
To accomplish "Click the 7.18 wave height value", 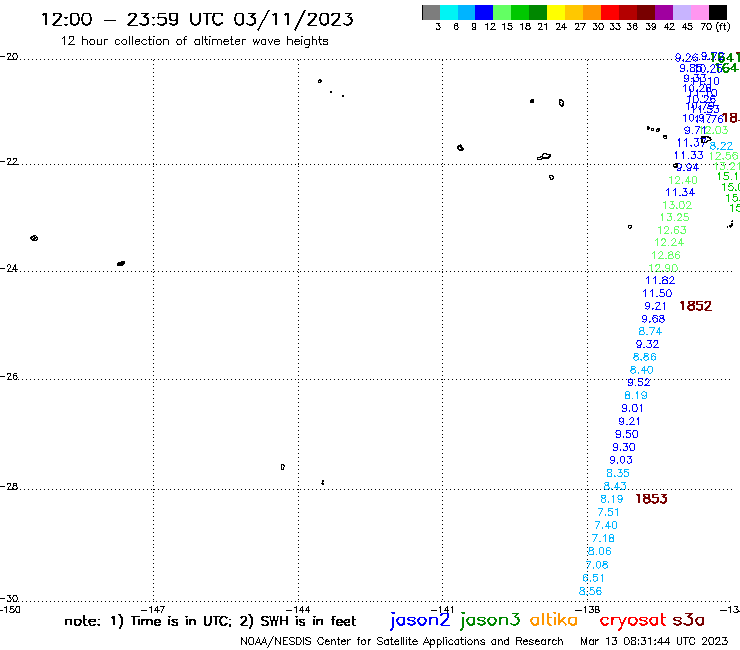I will 603,539.
